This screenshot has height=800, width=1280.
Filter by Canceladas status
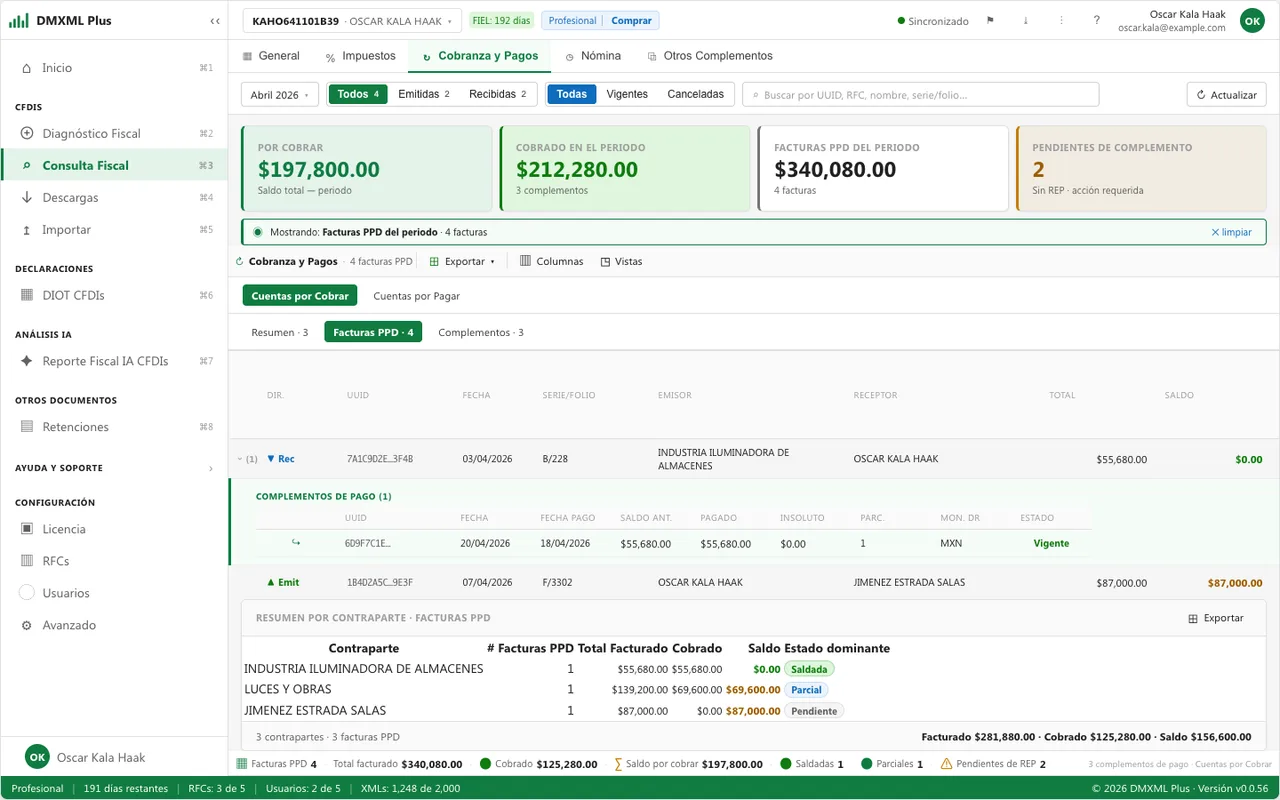695,94
